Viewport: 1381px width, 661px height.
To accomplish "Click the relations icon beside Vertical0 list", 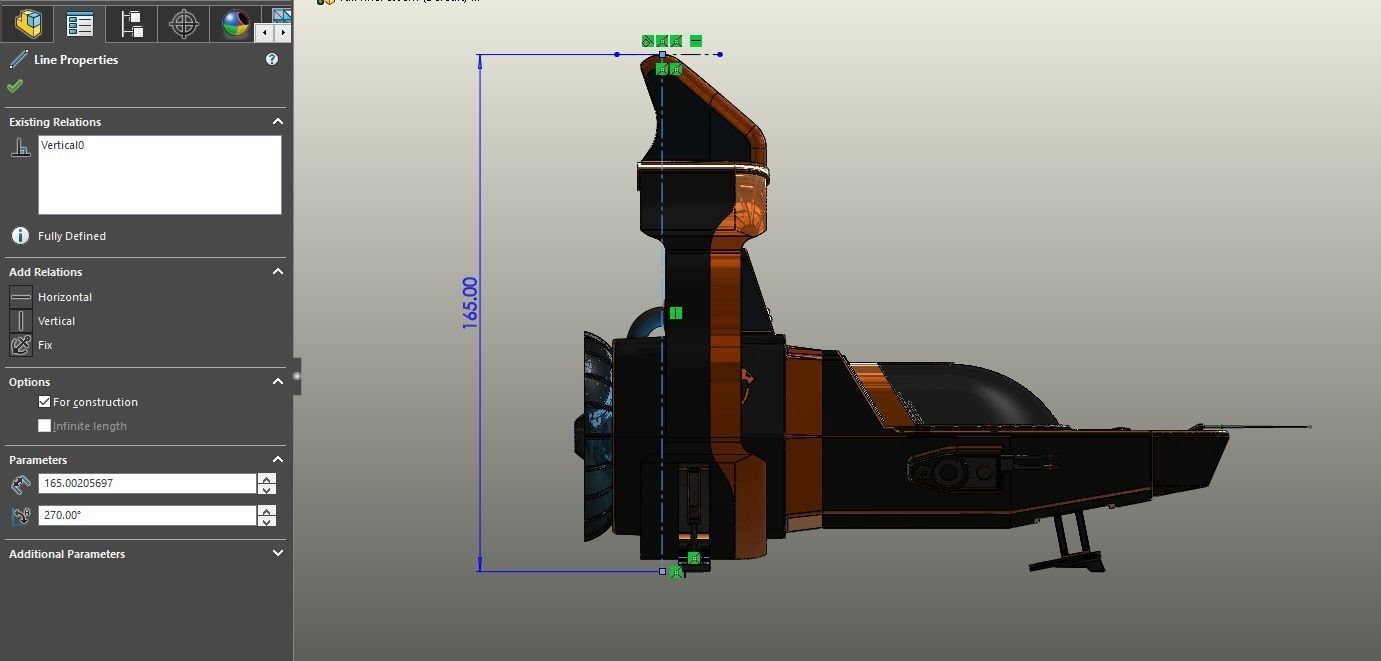I will coord(20,148).
